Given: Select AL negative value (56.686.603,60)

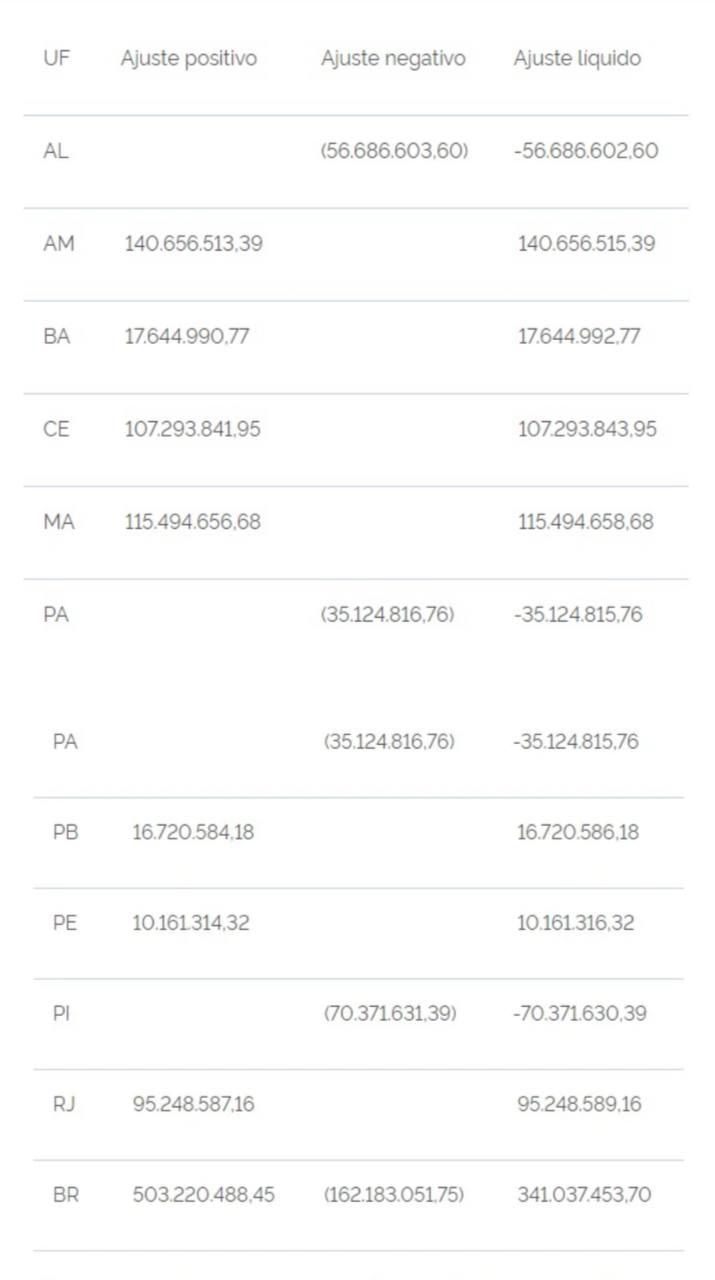Looking at the screenshot, I should [x=394, y=151].
